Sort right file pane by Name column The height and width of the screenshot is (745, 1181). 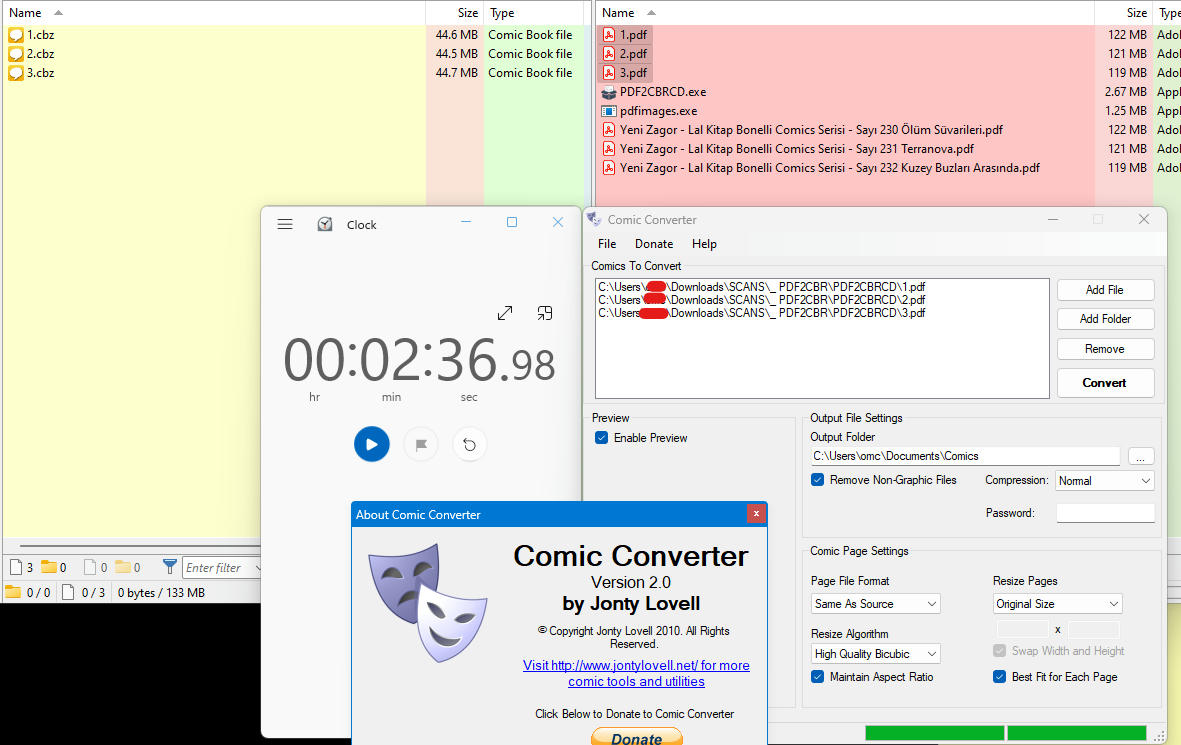(845, 13)
